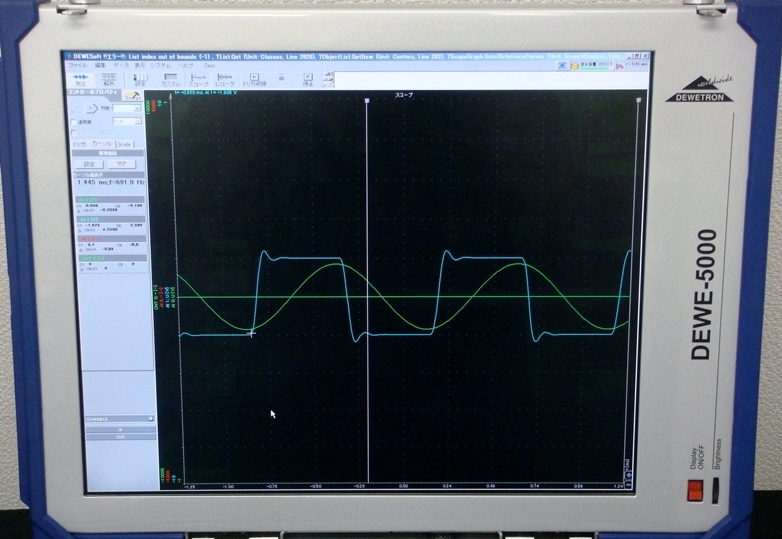Image resolution: width=782 pixels, height=539 pixels.
Task: Select the 解析 analysis mode icon
Action: pos(108,80)
